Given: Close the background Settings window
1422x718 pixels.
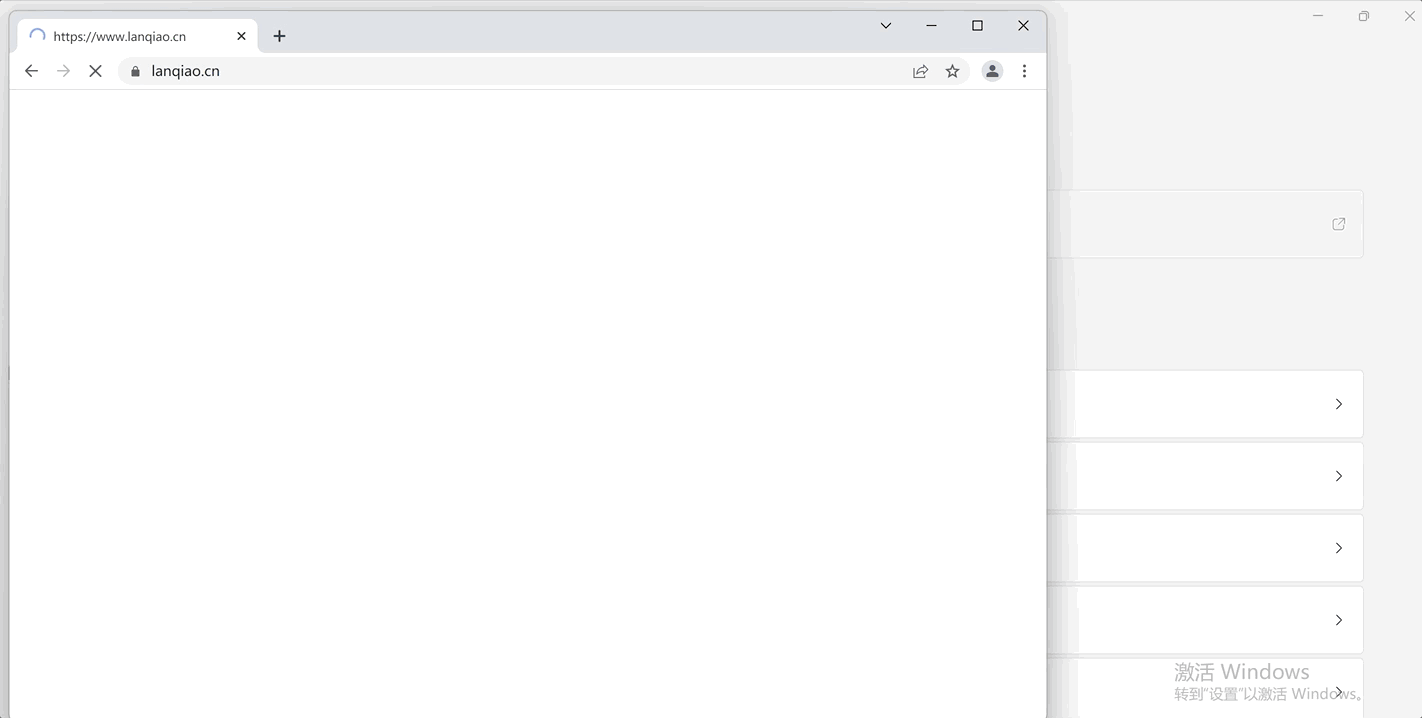Looking at the screenshot, I should point(1408,16).
